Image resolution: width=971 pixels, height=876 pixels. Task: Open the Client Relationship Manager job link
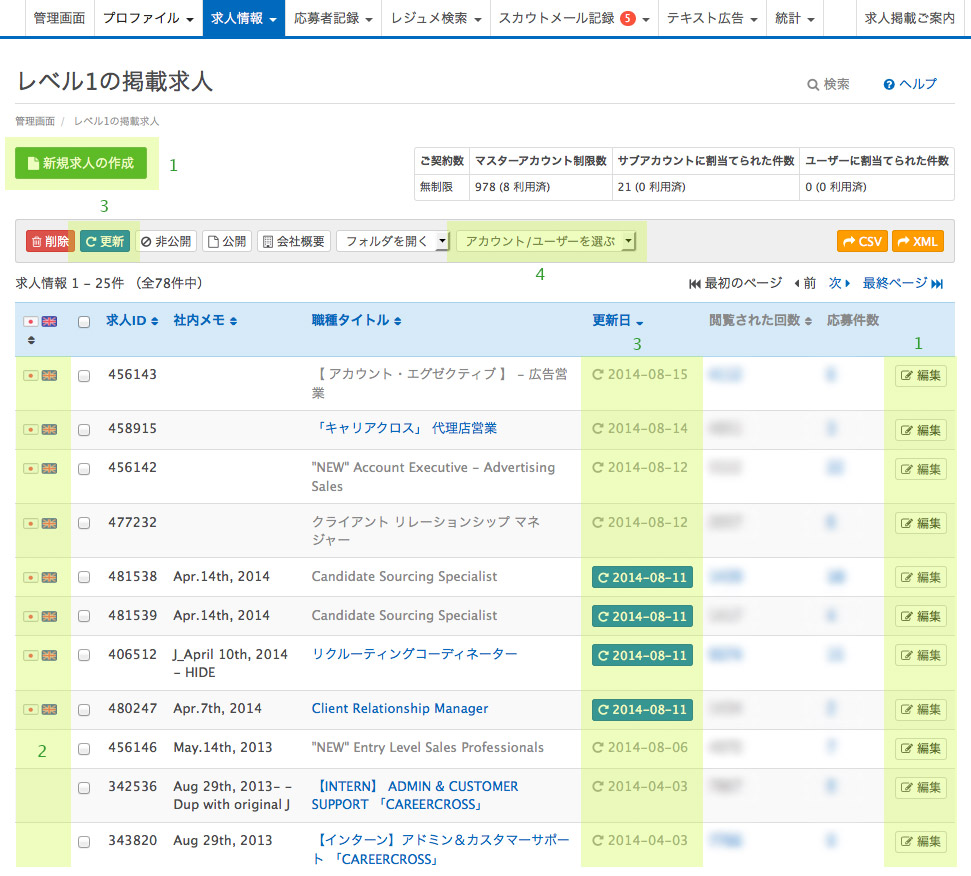[x=399, y=708]
